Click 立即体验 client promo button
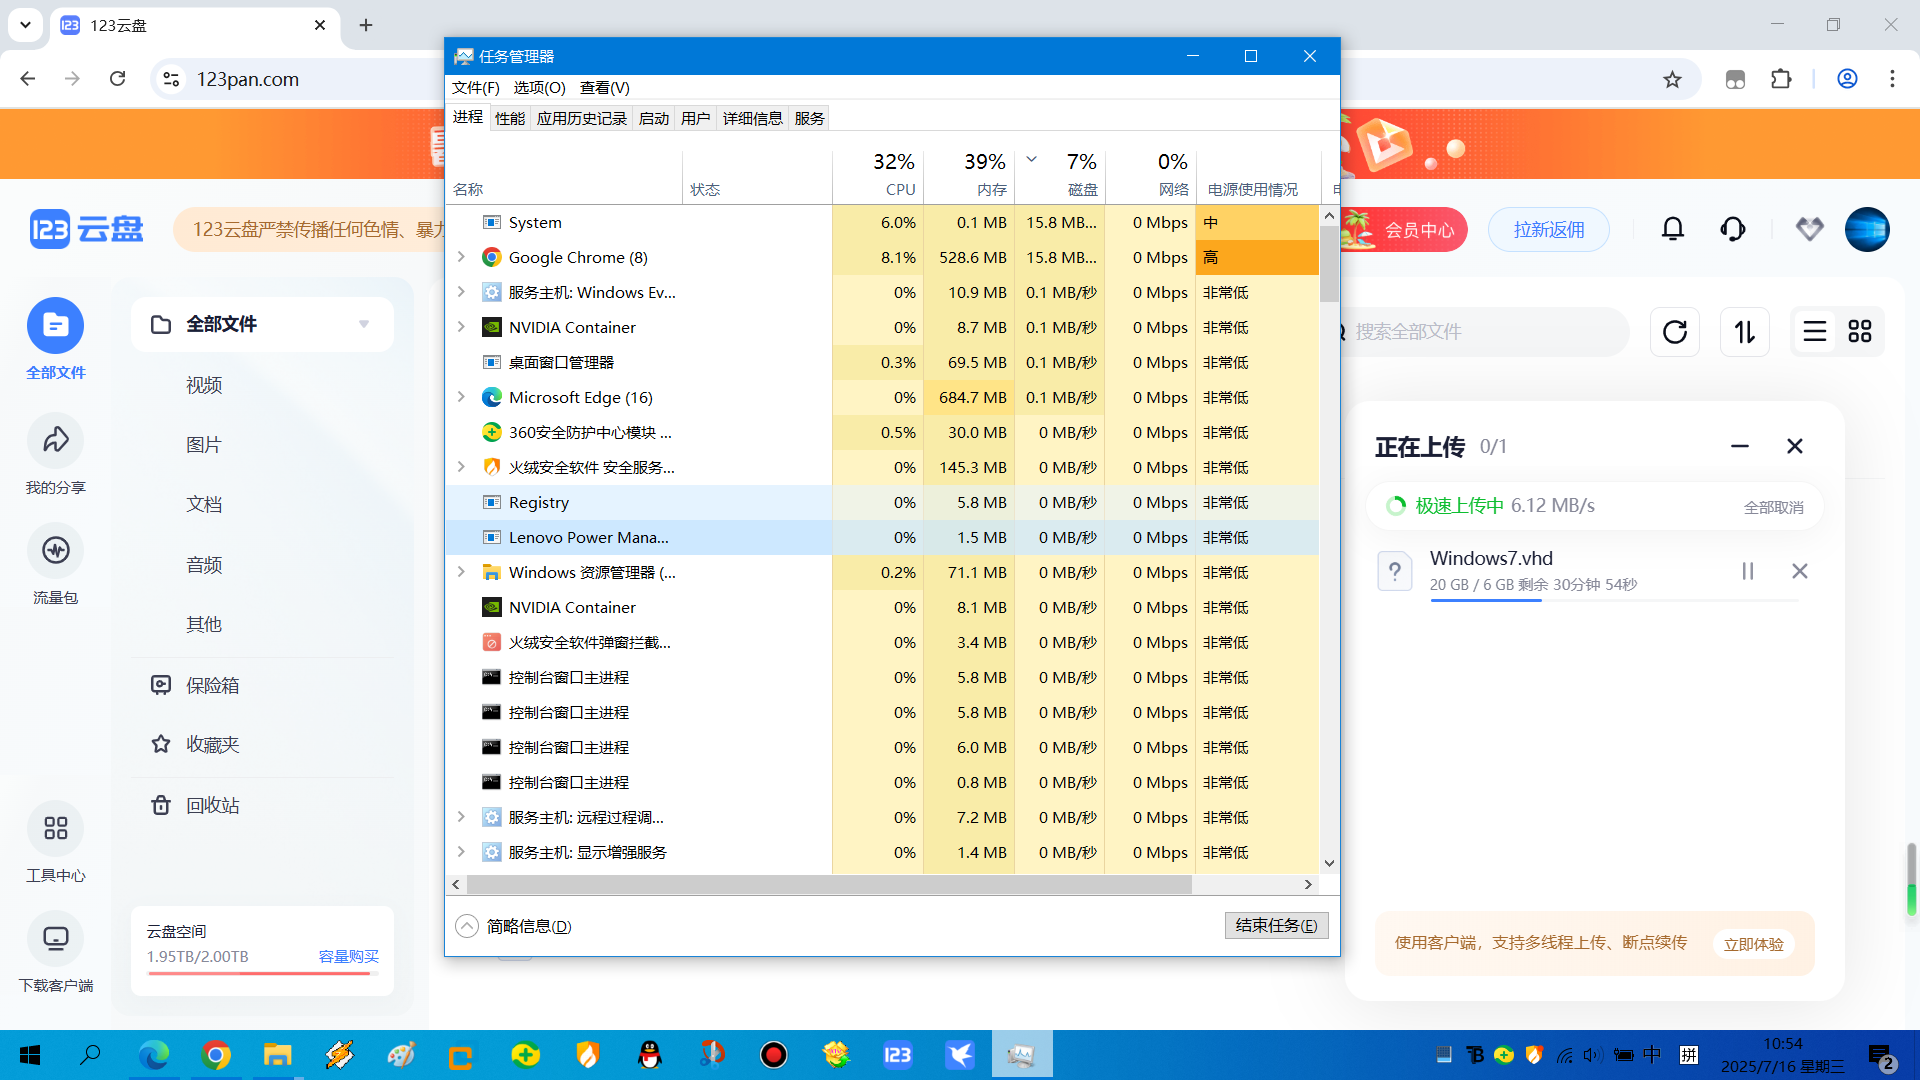Screen dimensions: 1920x1080 (1753, 944)
